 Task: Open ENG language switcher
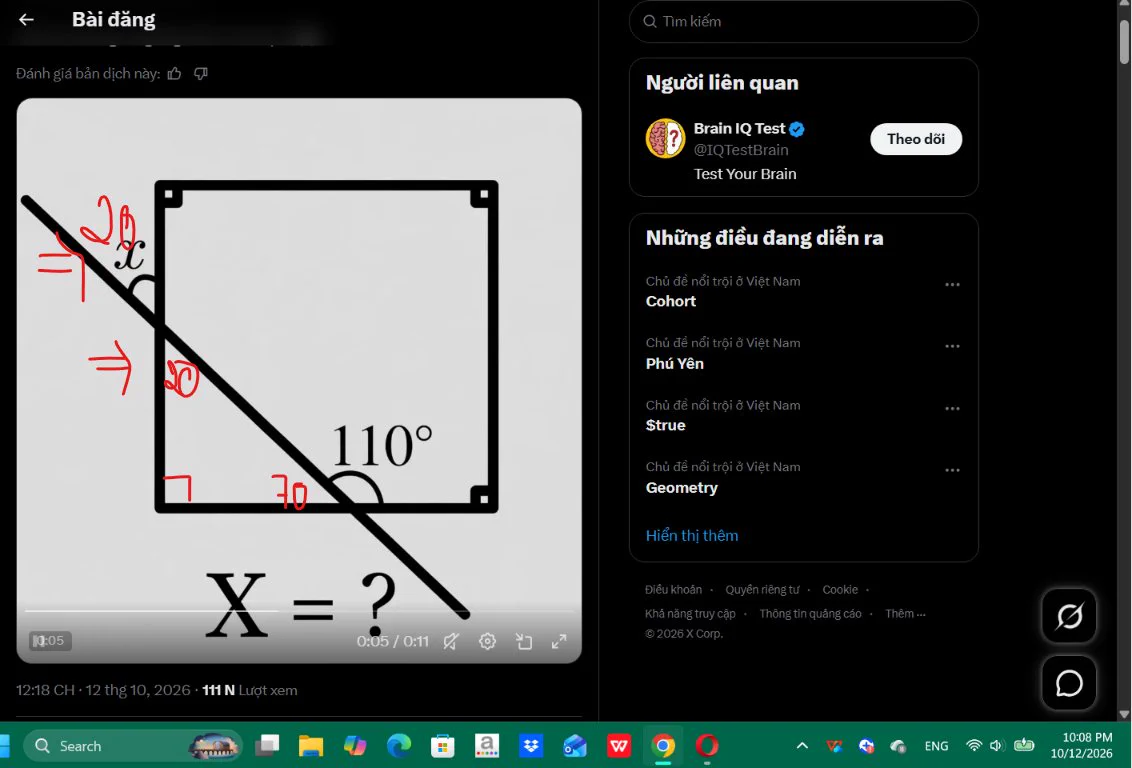(x=936, y=746)
